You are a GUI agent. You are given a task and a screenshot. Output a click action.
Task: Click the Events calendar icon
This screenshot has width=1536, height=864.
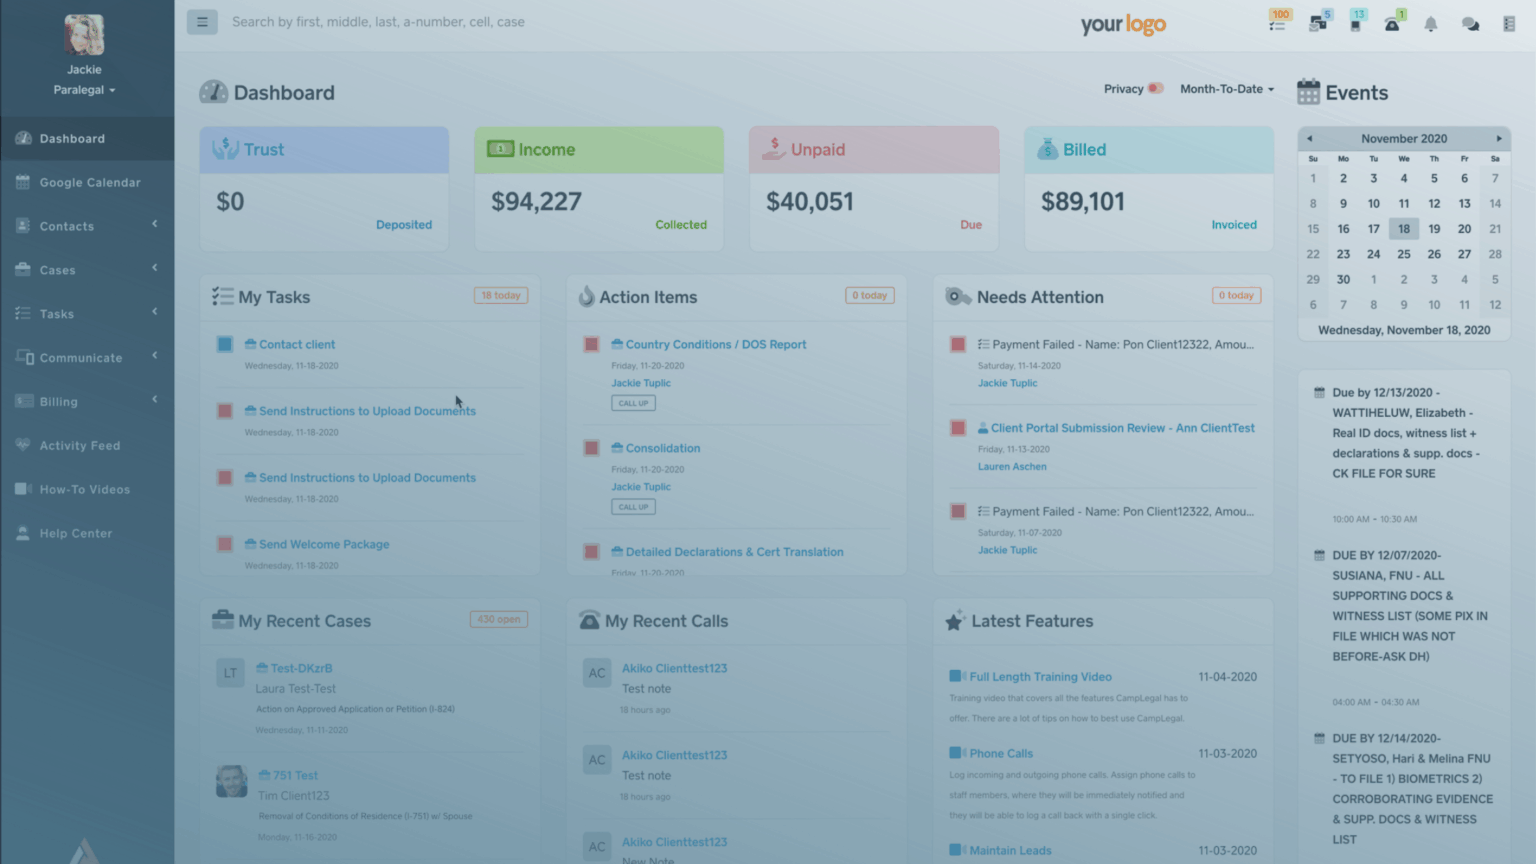click(x=1308, y=92)
